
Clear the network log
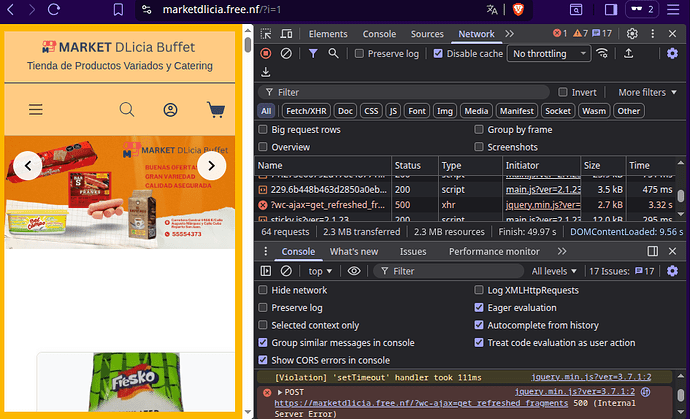click(286, 53)
